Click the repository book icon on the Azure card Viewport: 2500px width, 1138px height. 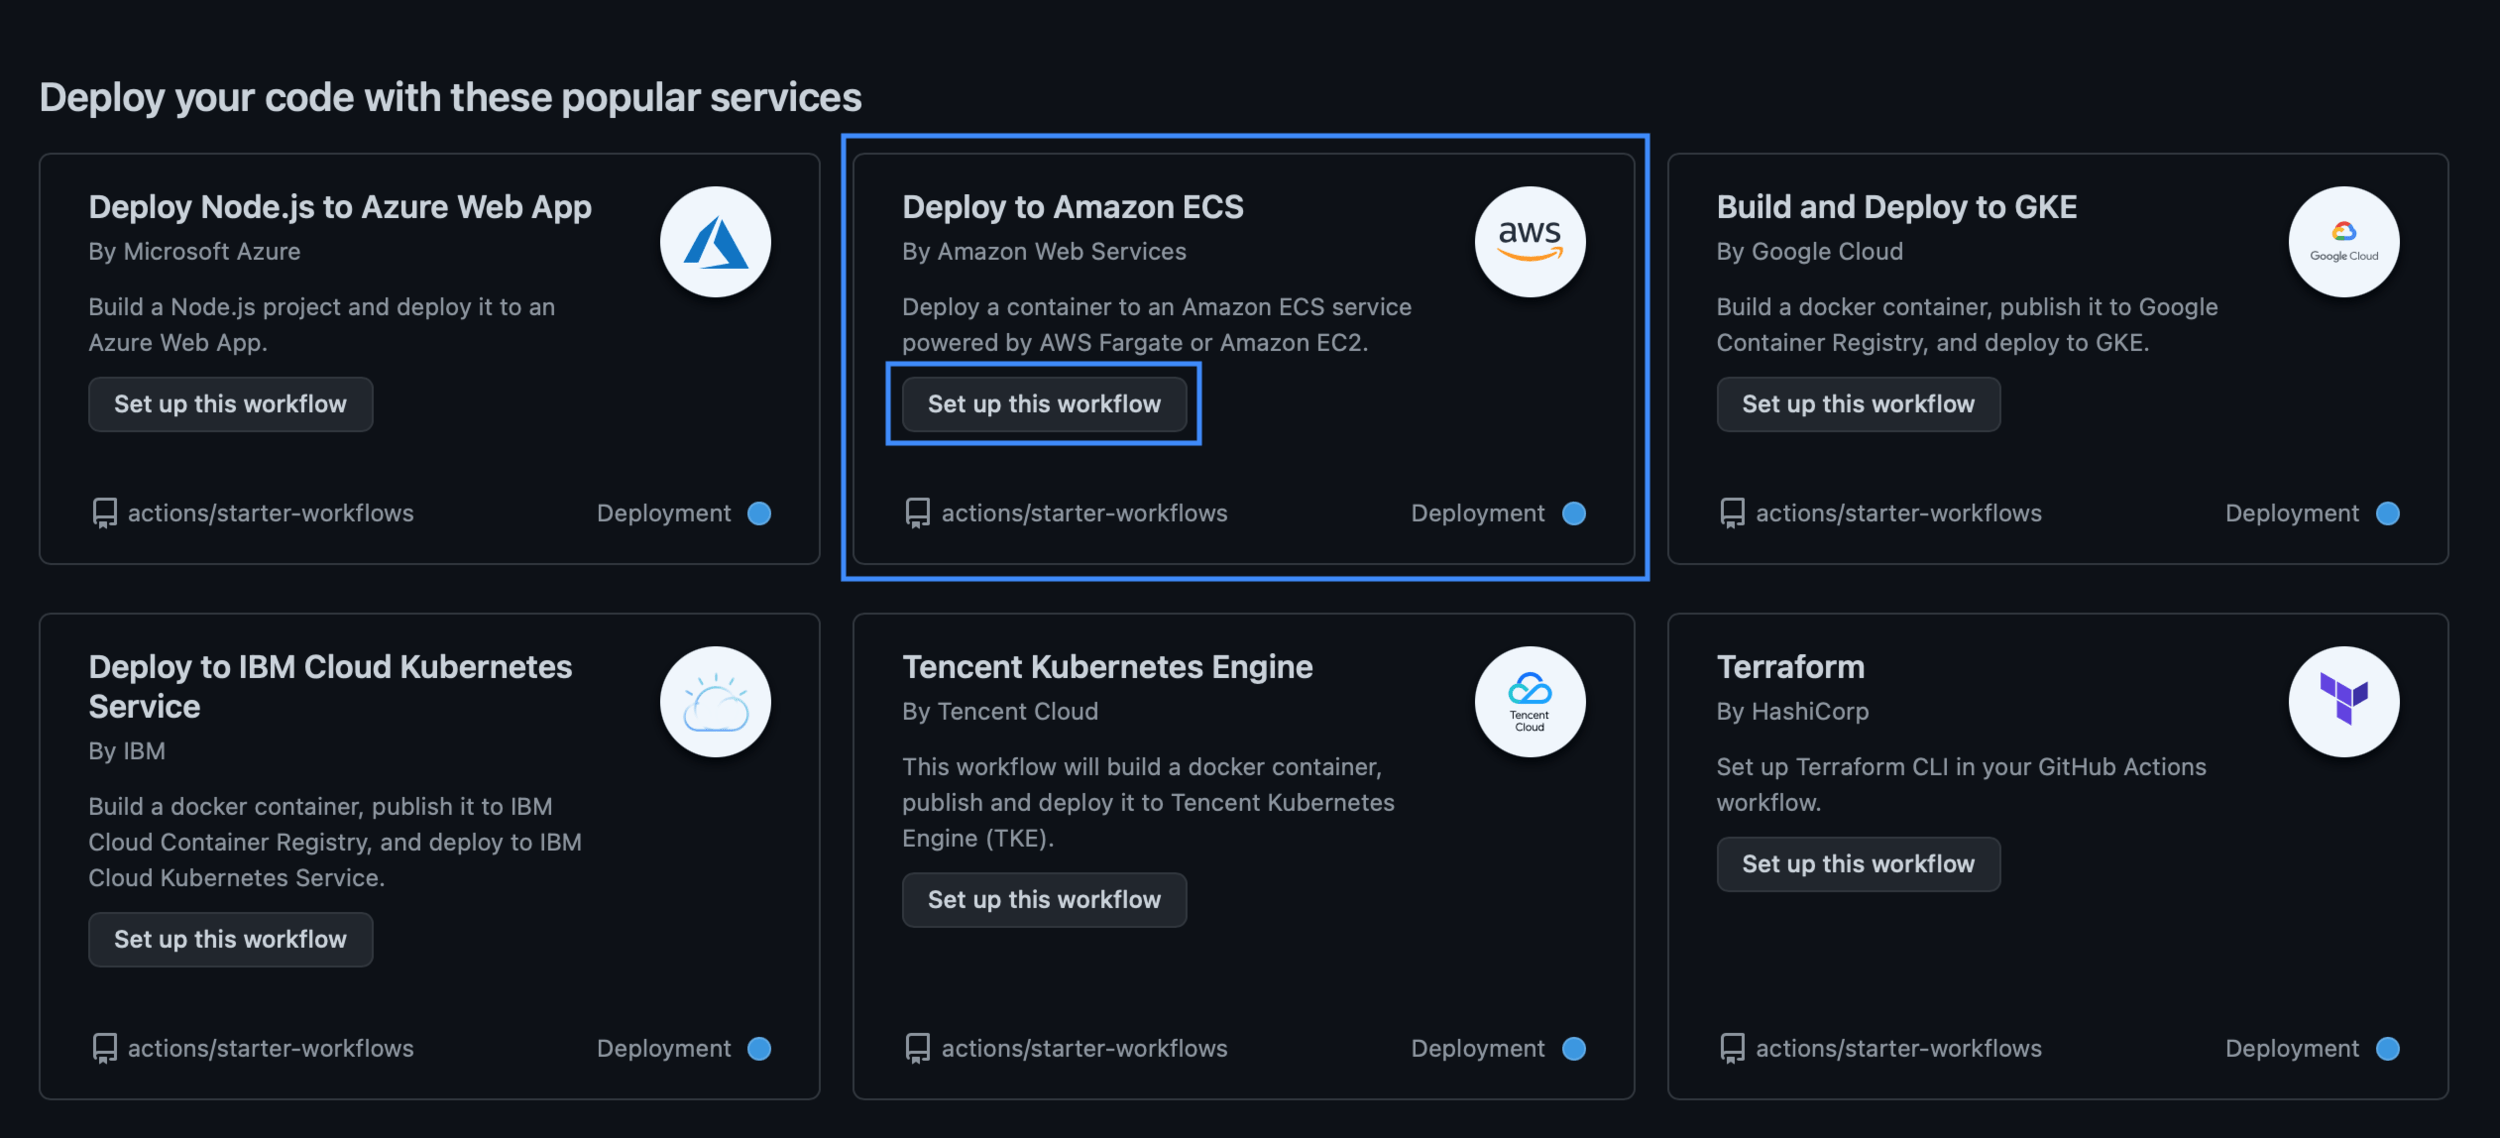(103, 513)
